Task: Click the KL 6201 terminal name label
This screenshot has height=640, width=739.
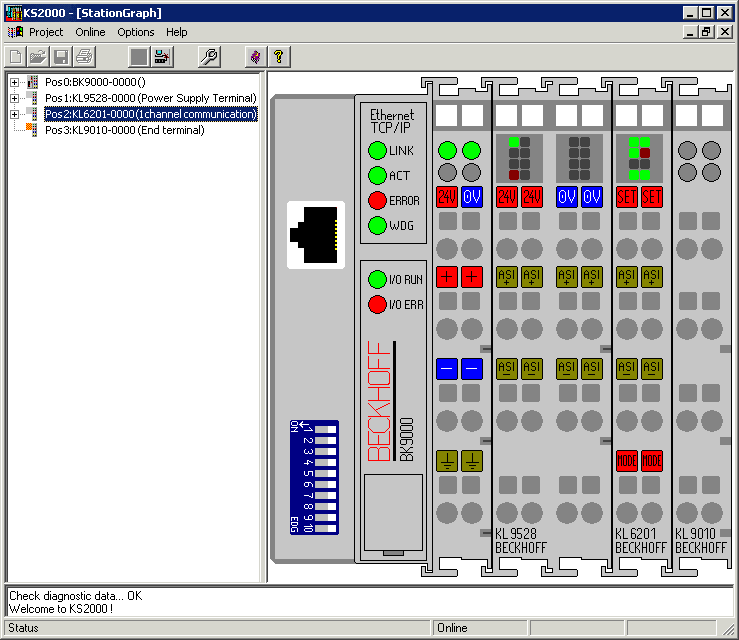Action: point(635,534)
